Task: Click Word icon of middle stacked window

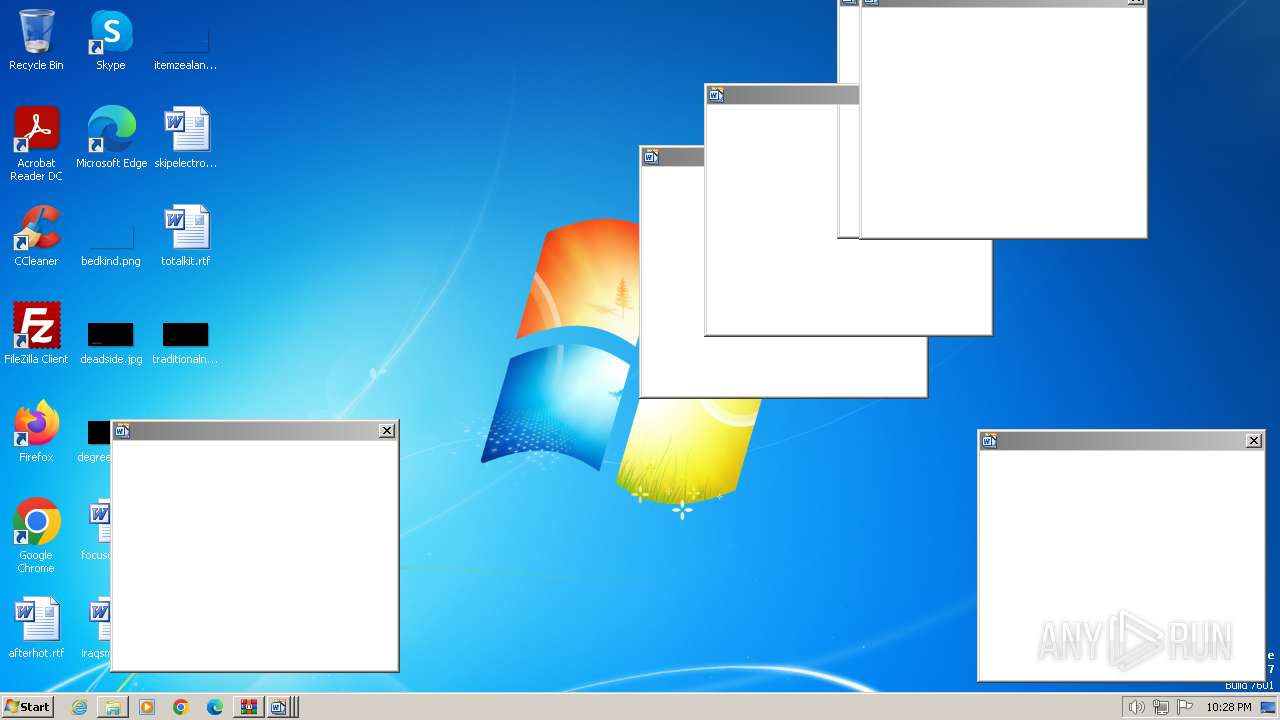Action: point(716,95)
